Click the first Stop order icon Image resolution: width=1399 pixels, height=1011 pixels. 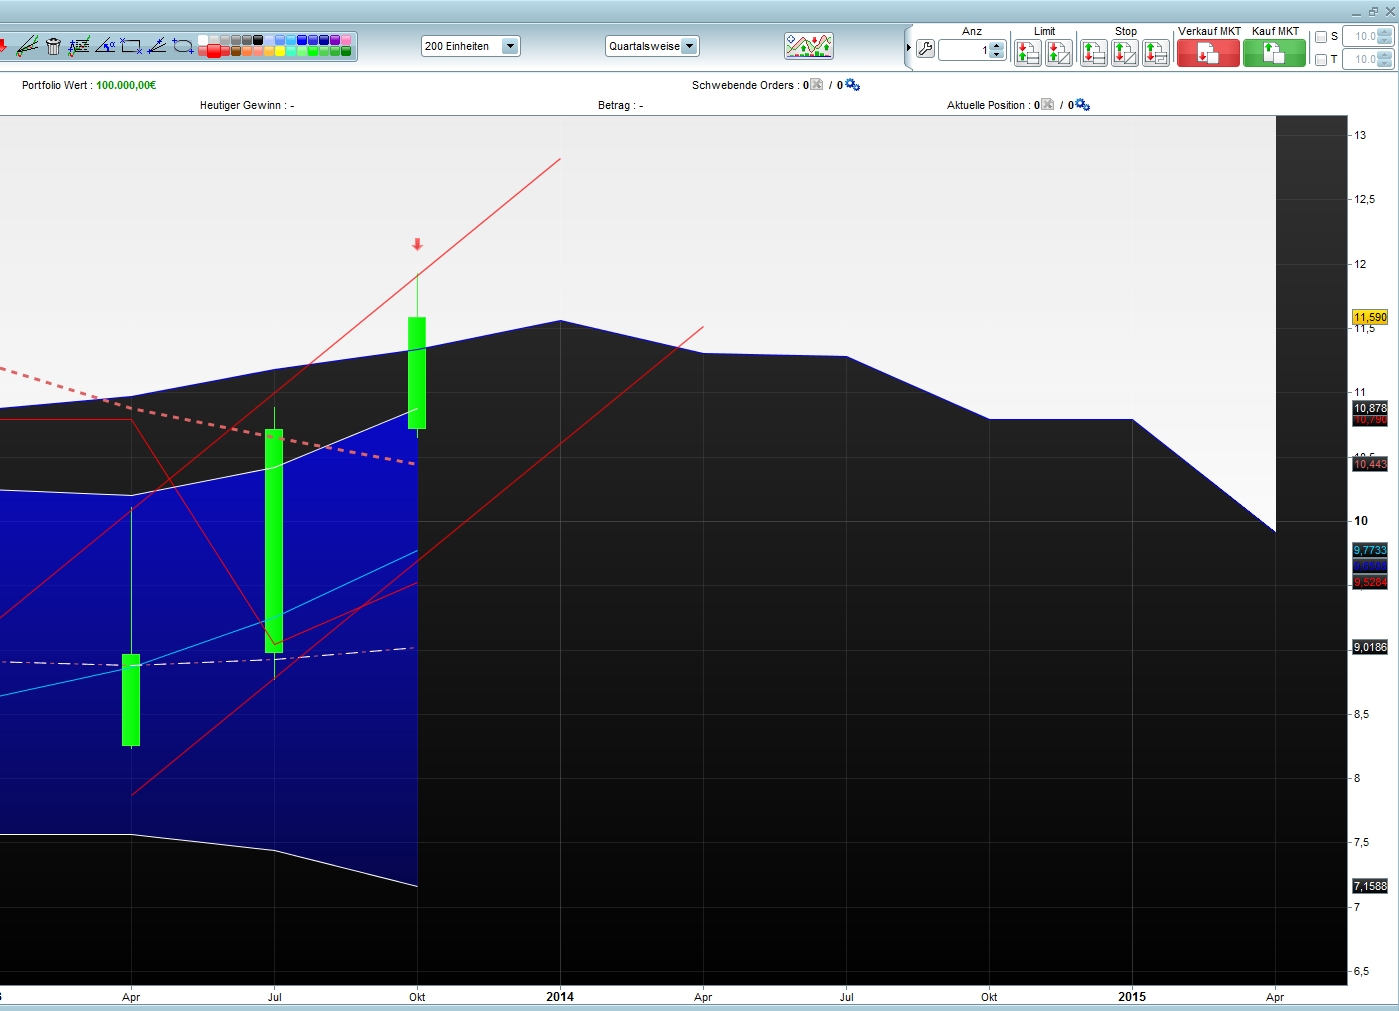tap(1093, 53)
